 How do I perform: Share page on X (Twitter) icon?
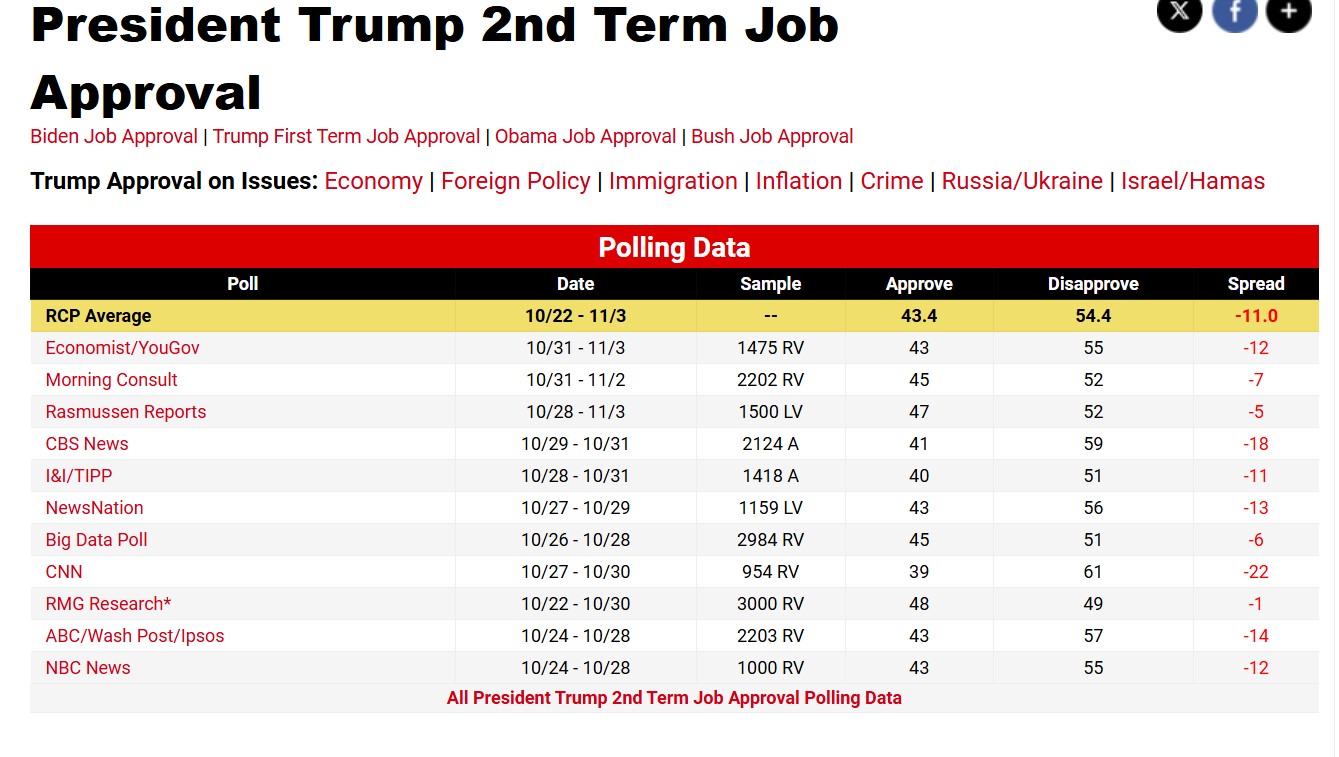tap(1180, 12)
